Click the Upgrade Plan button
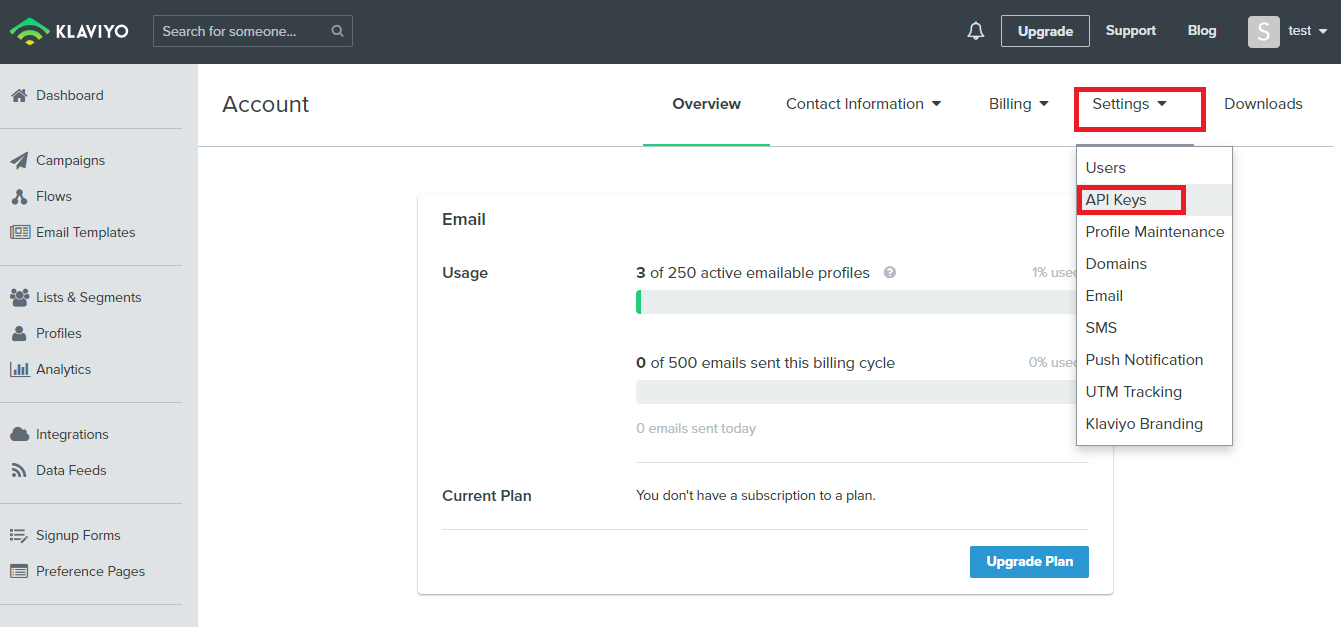The width and height of the screenshot is (1341, 627). (x=1029, y=562)
